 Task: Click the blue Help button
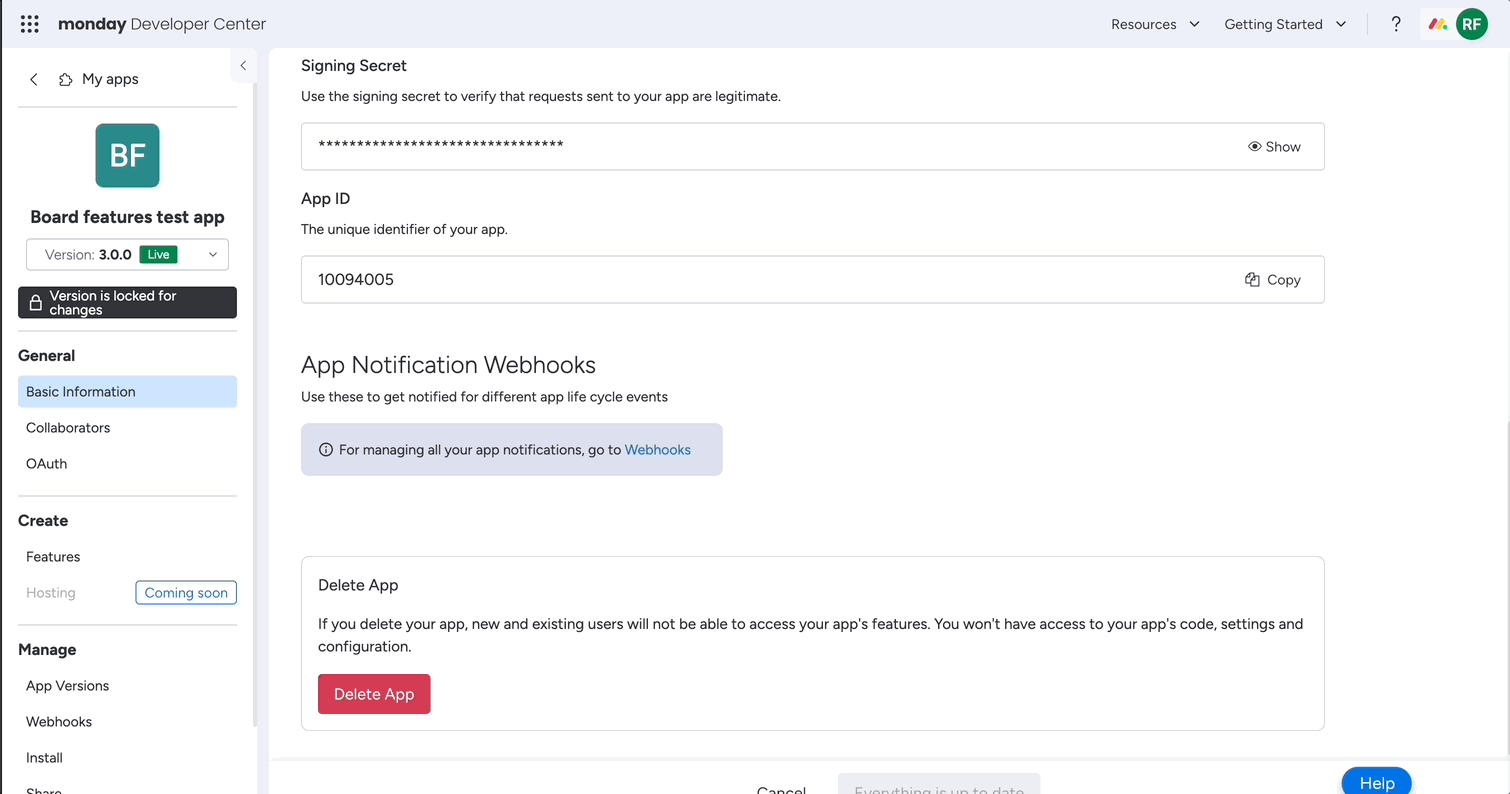(1376, 782)
